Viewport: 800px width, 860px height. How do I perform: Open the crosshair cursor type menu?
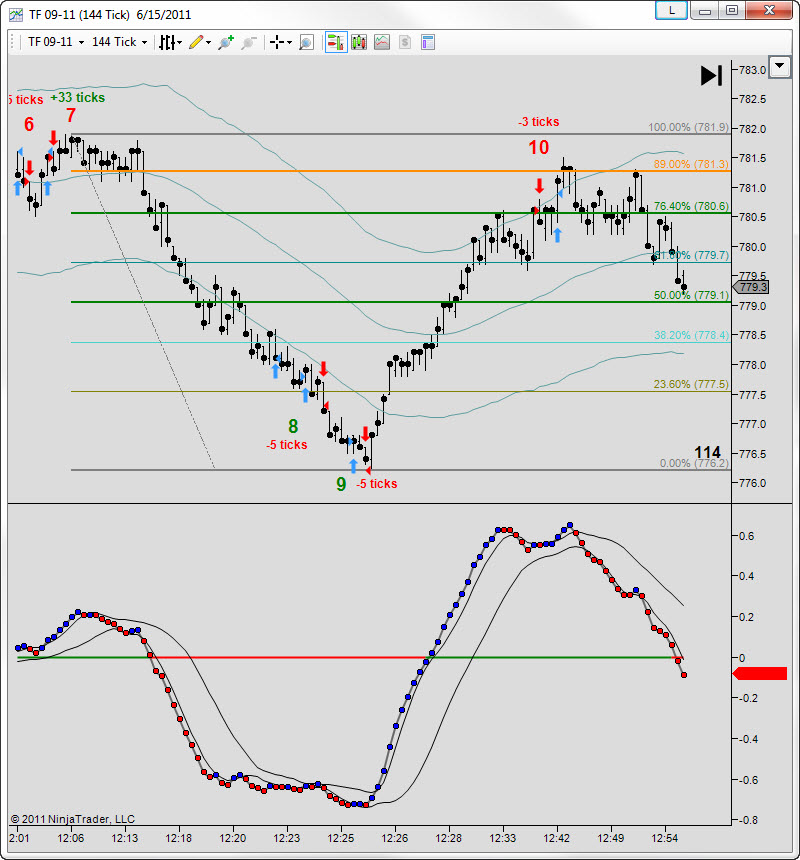(x=281, y=42)
